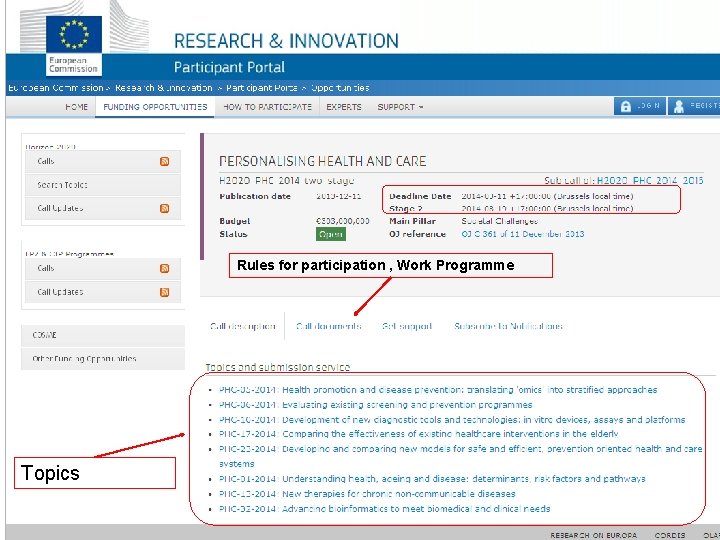Open Horizon 2020 Calls sidebar item
Screen dimensions: 720x540
103,161
